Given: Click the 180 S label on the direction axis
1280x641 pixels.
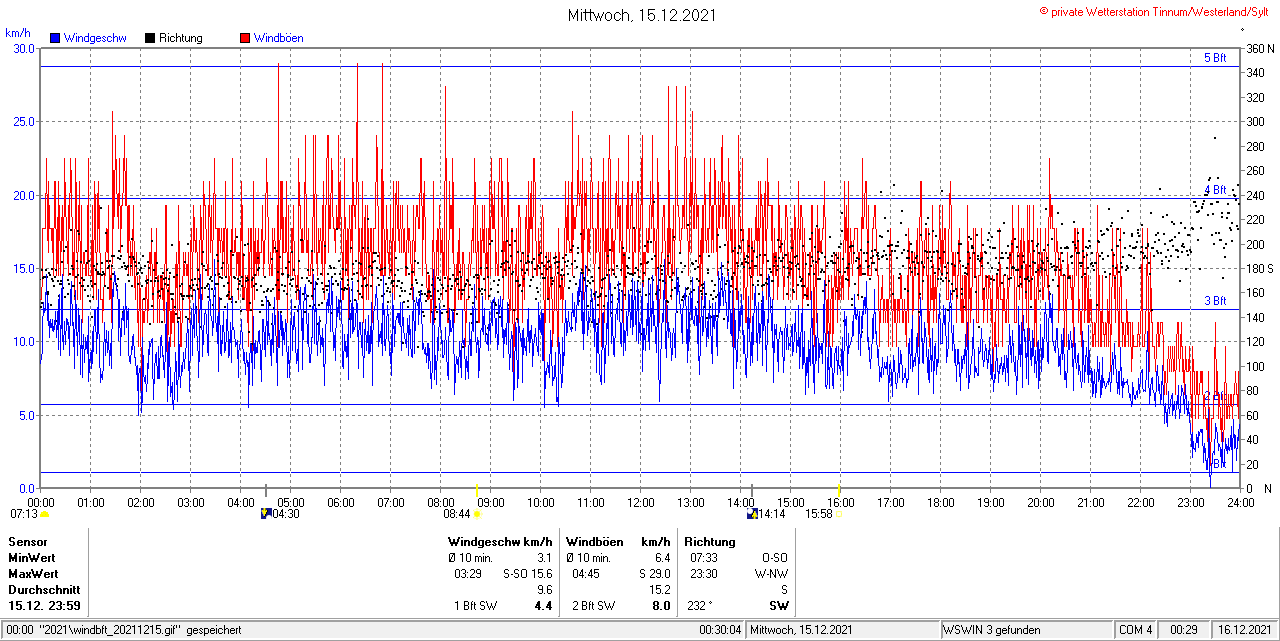Looking at the screenshot, I should click(1259, 268).
